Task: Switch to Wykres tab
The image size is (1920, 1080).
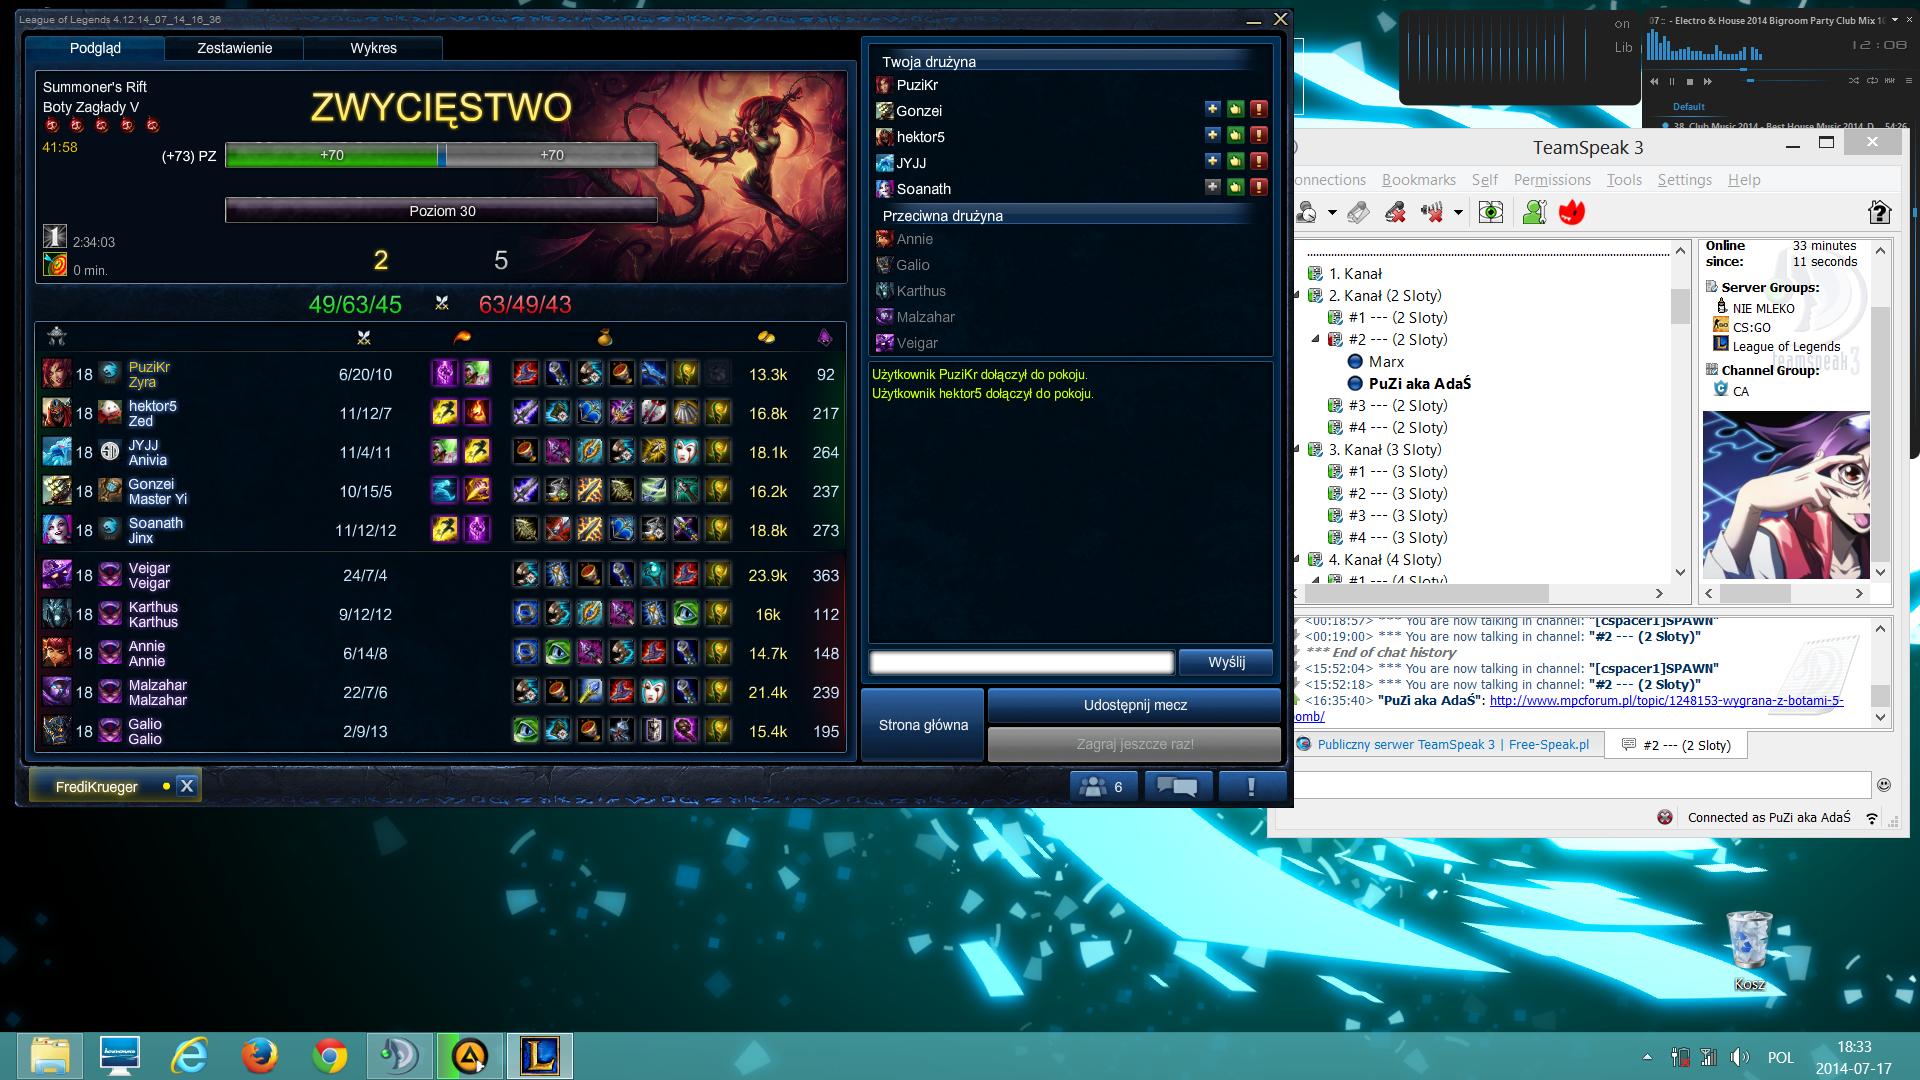Action: coord(373,48)
